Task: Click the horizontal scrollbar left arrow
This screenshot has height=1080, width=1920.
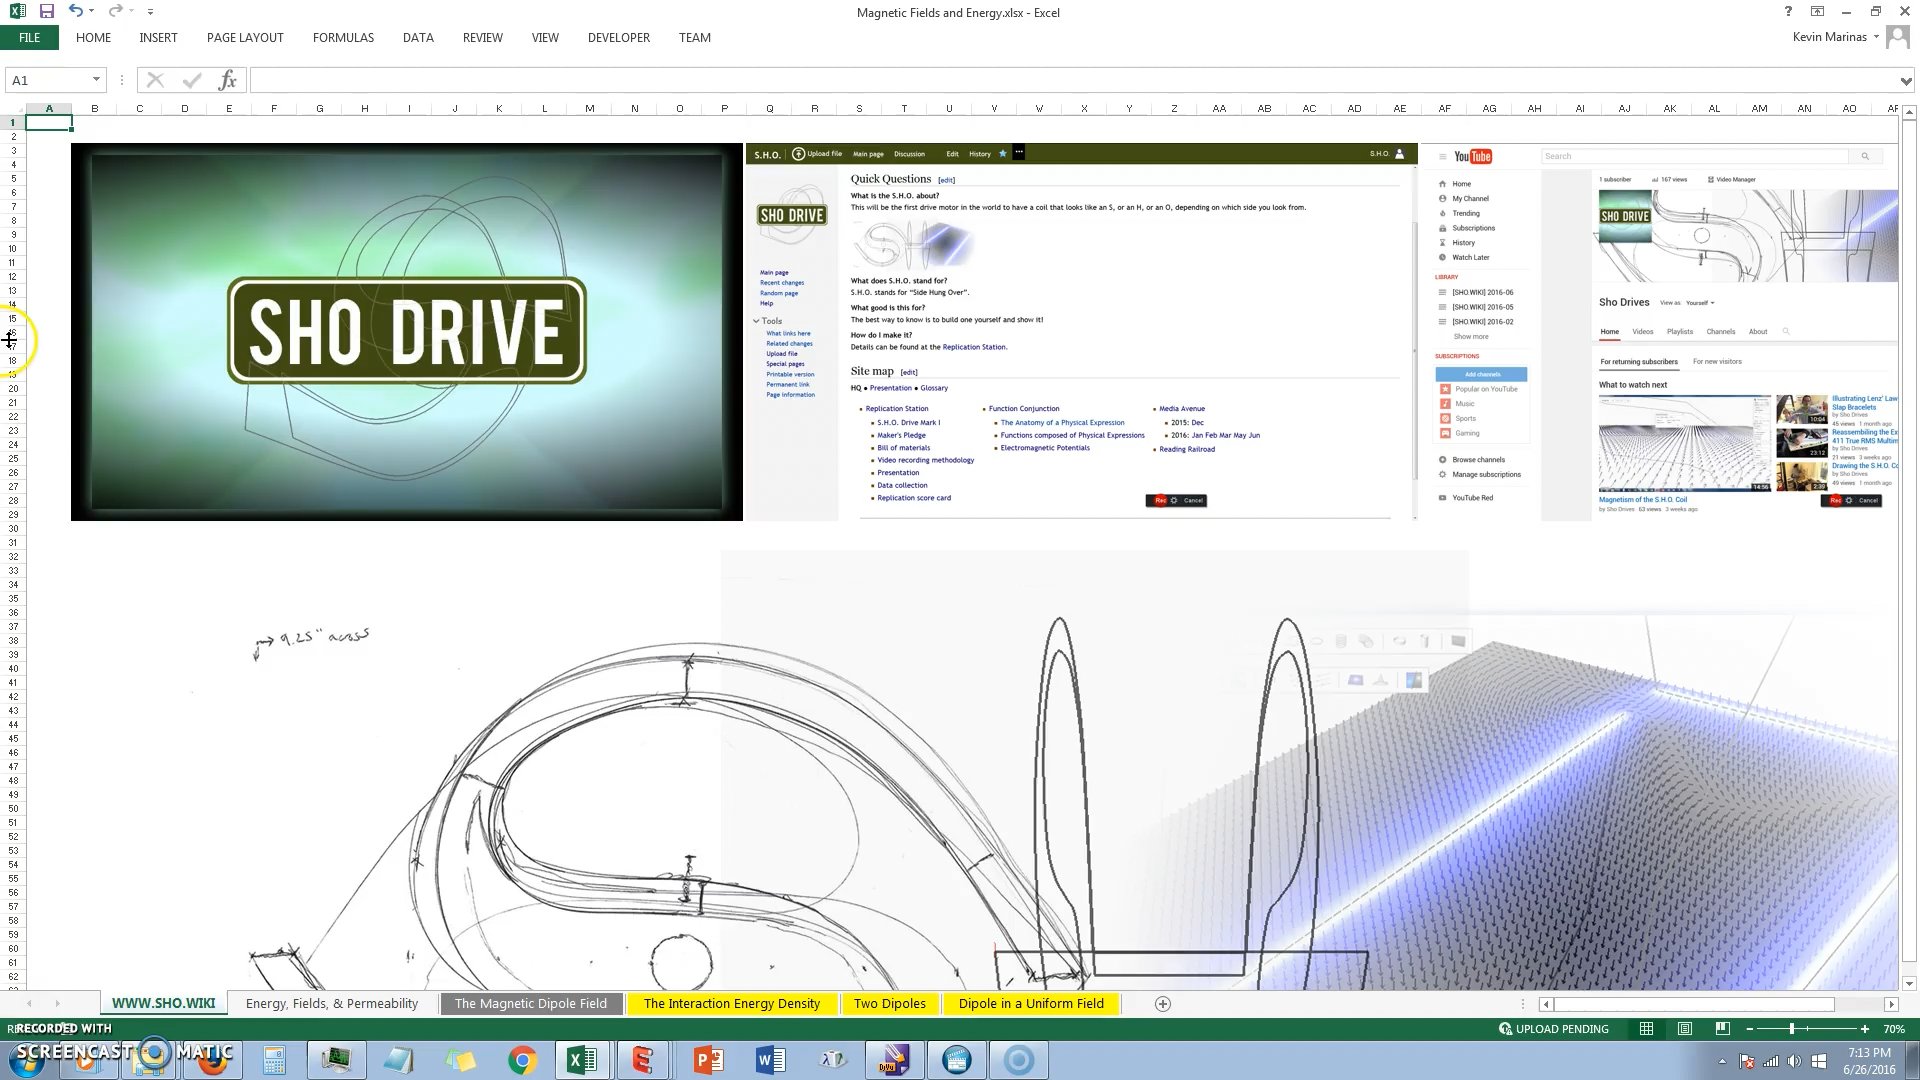Action: click(1546, 1004)
